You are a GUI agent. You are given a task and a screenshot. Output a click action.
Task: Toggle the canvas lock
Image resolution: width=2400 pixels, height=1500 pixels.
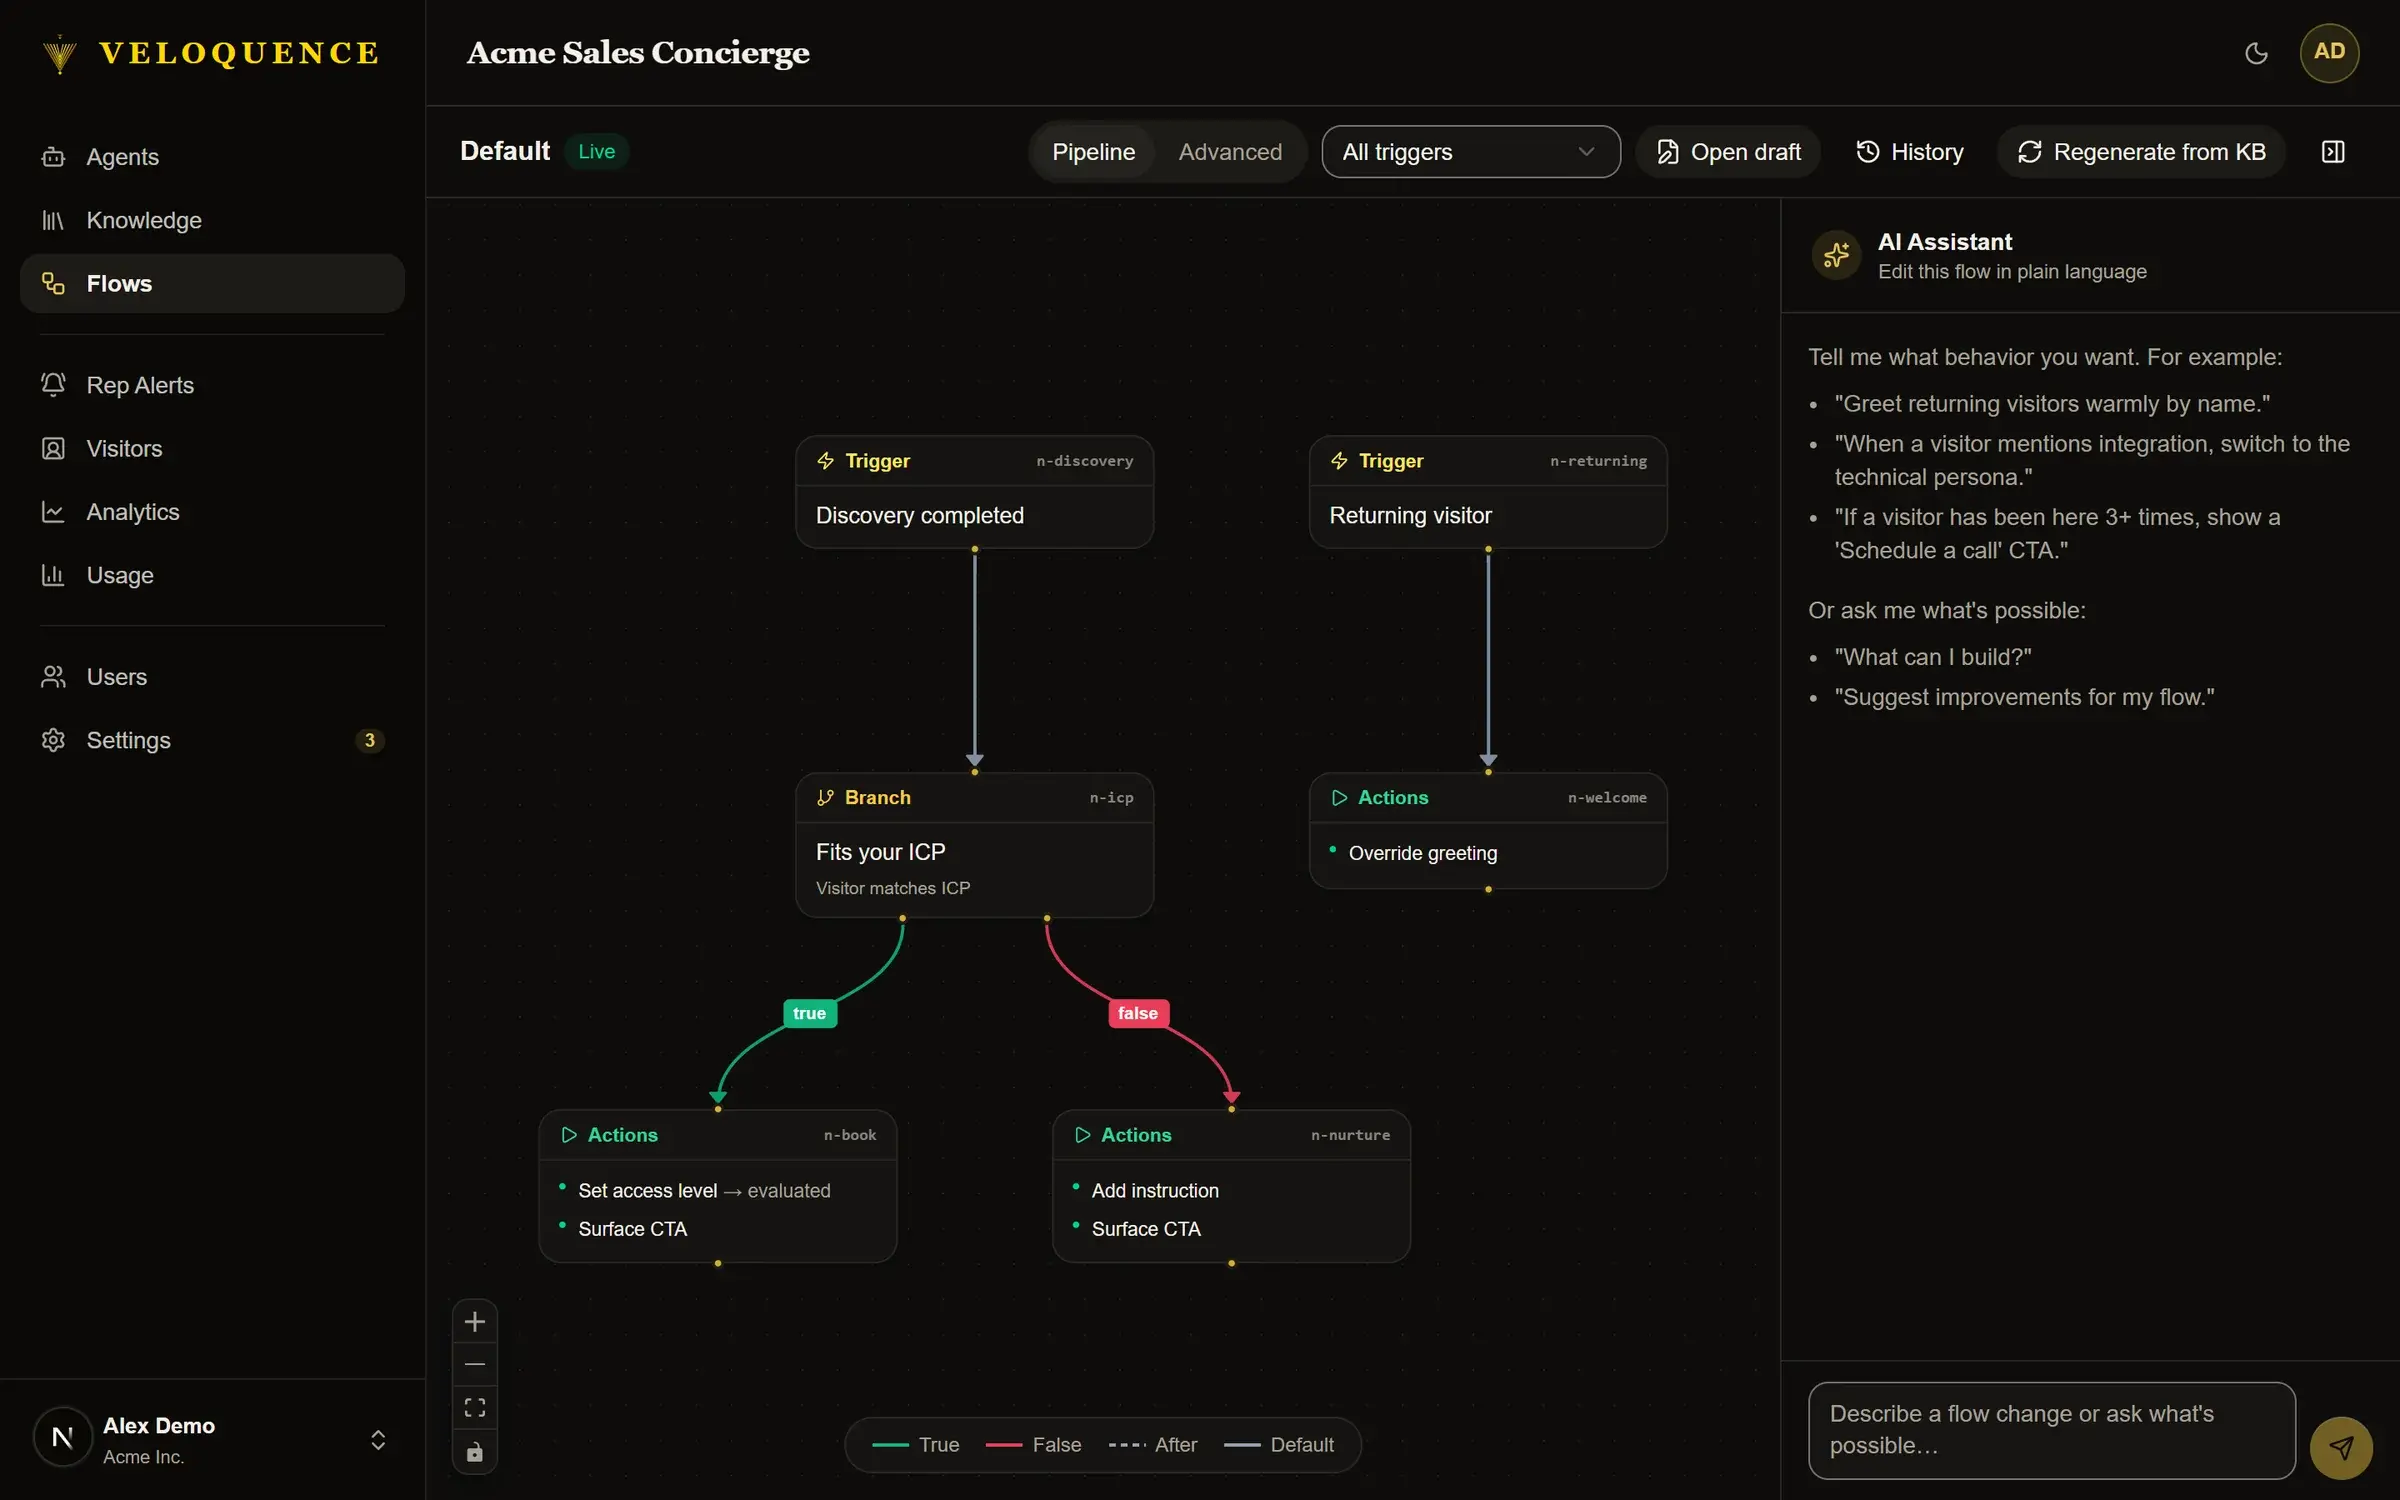click(x=475, y=1452)
